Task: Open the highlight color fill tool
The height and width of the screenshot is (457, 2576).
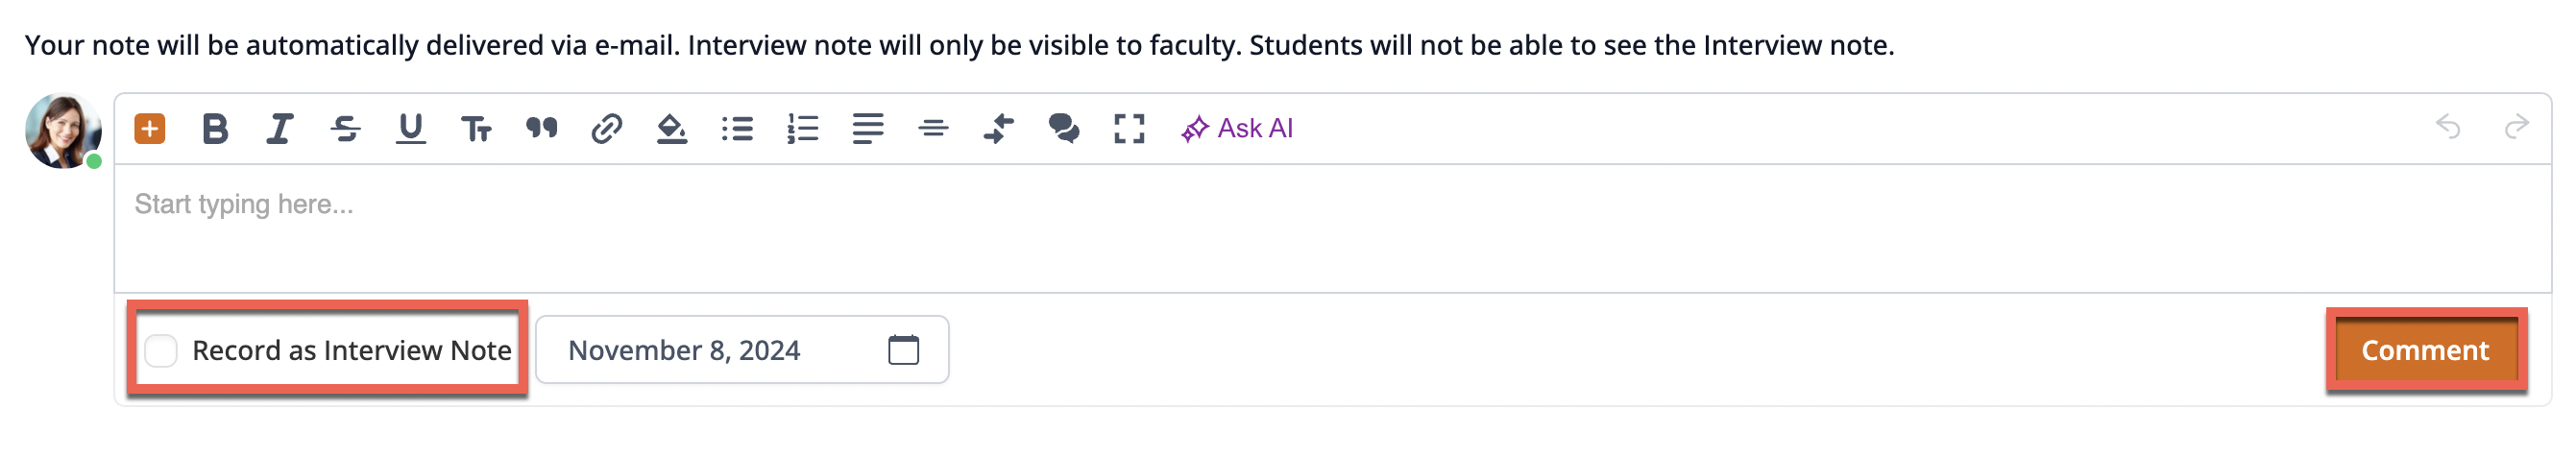Action: pos(672,129)
